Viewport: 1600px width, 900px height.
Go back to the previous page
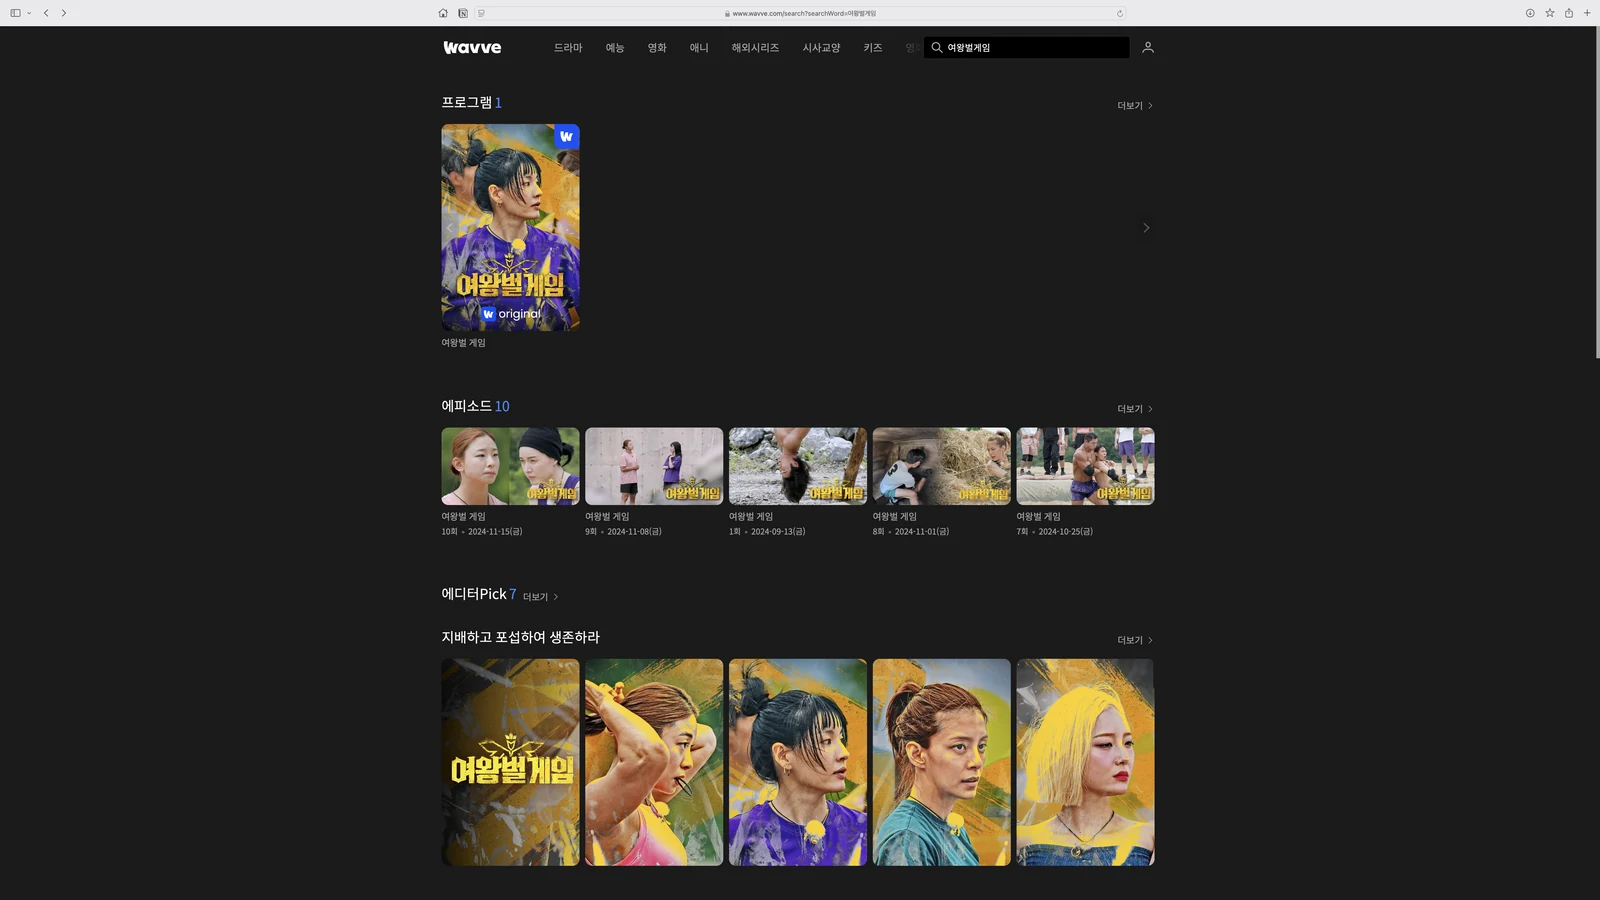pos(46,13)
